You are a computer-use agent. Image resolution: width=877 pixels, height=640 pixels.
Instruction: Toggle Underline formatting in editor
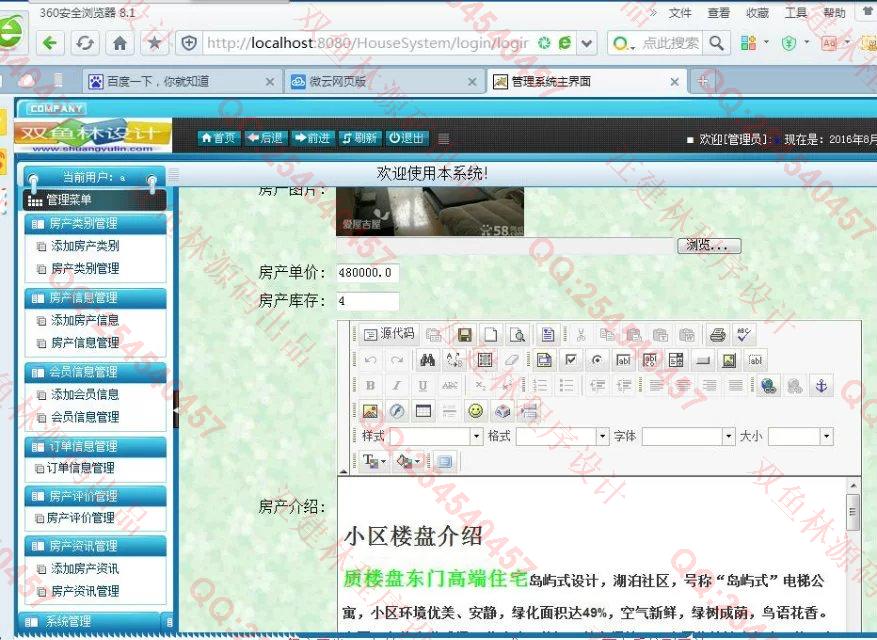click(x=423, y=386)
